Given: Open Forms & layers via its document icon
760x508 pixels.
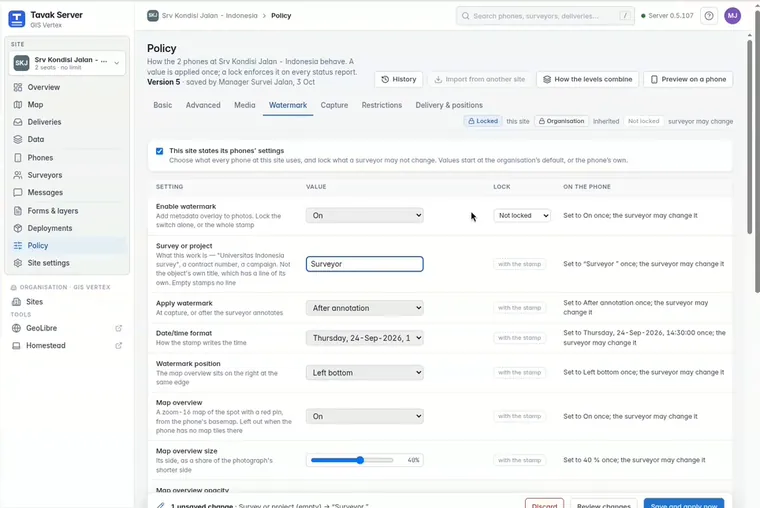Looking at the screenshot, I should [x=18, y=211].
